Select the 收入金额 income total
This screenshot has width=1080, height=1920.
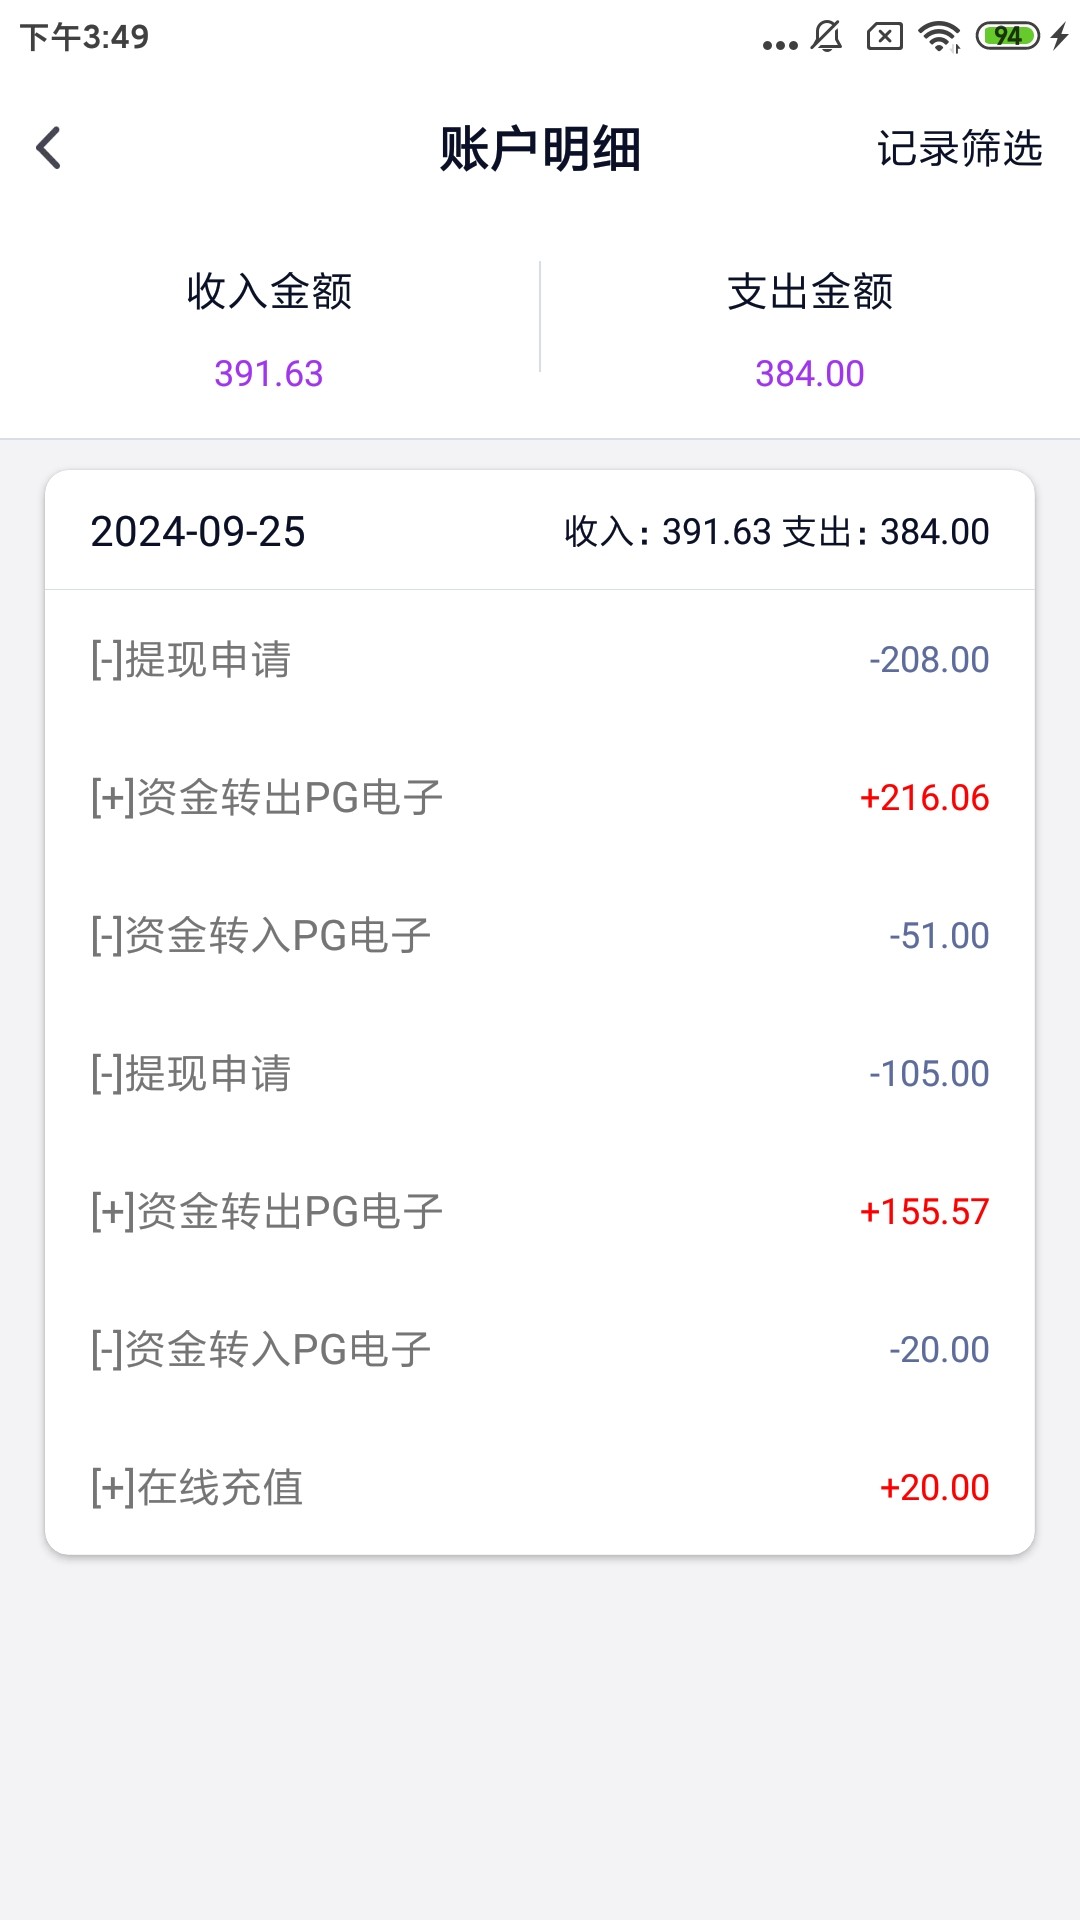pyautogui.click(x=269, y=330)
